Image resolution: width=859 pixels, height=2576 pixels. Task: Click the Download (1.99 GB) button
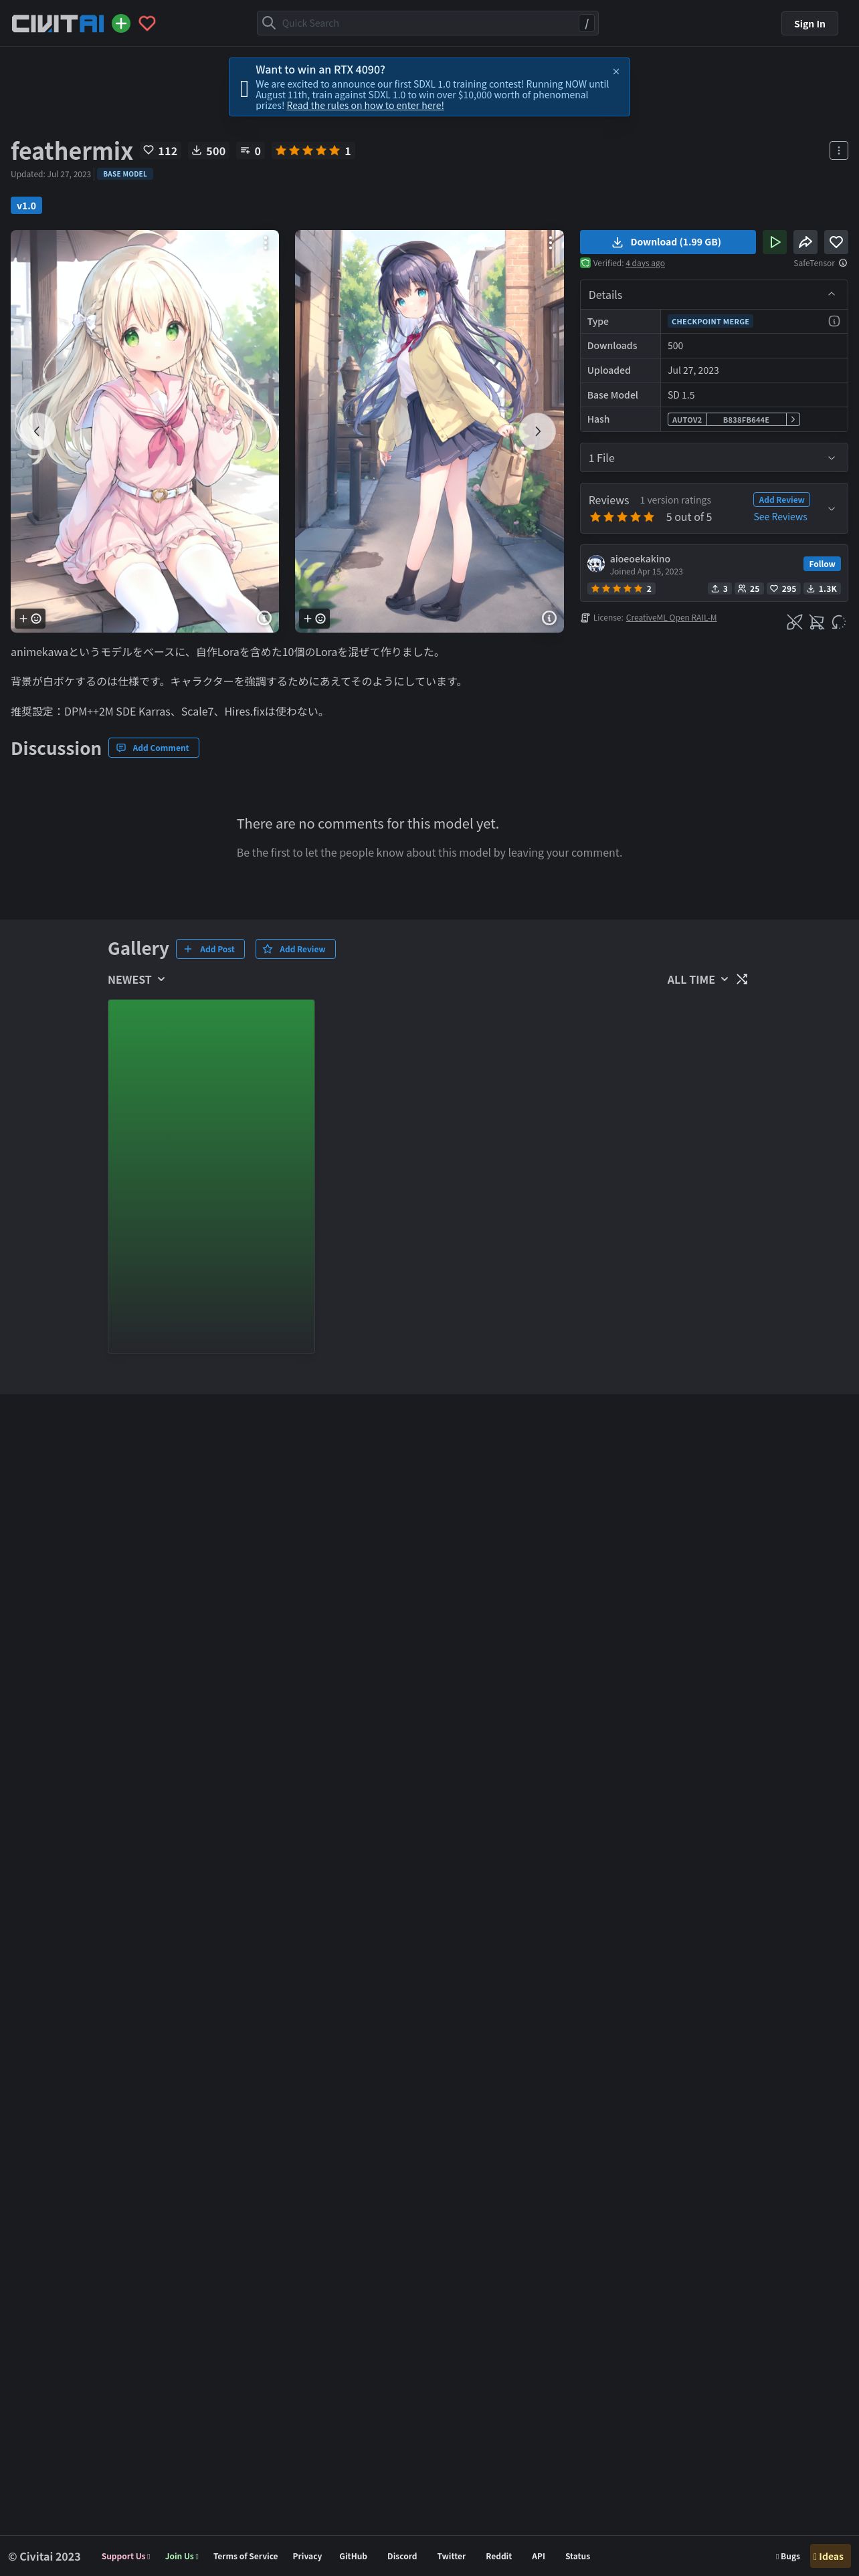pyautogui.click(x=668, y=242)
